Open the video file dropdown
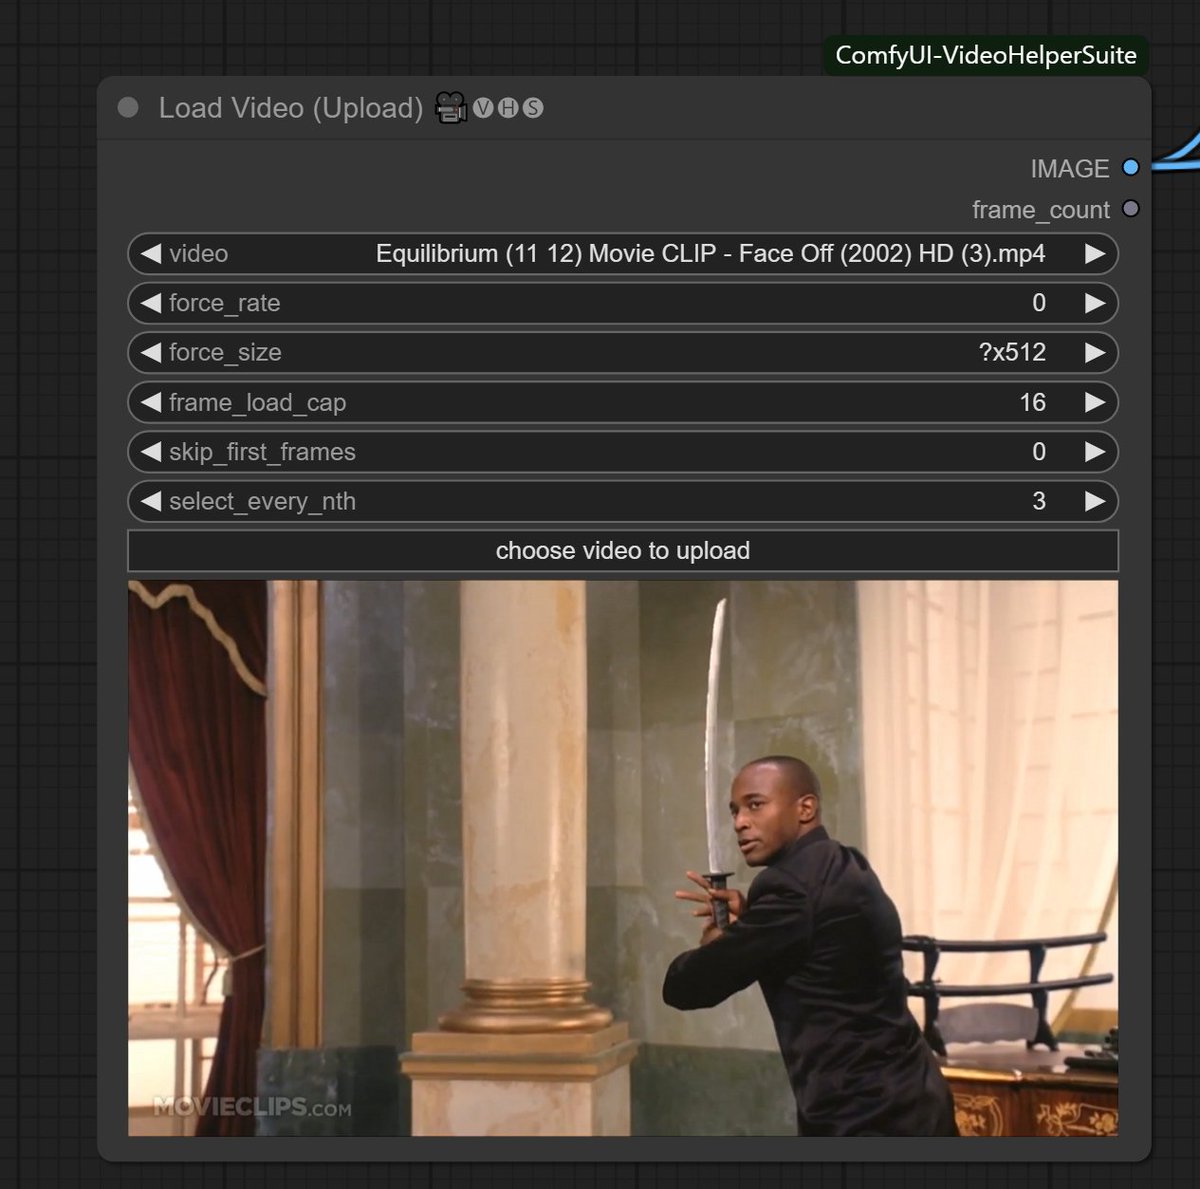Screen dimensions: 1200x1189 (623, 253)
